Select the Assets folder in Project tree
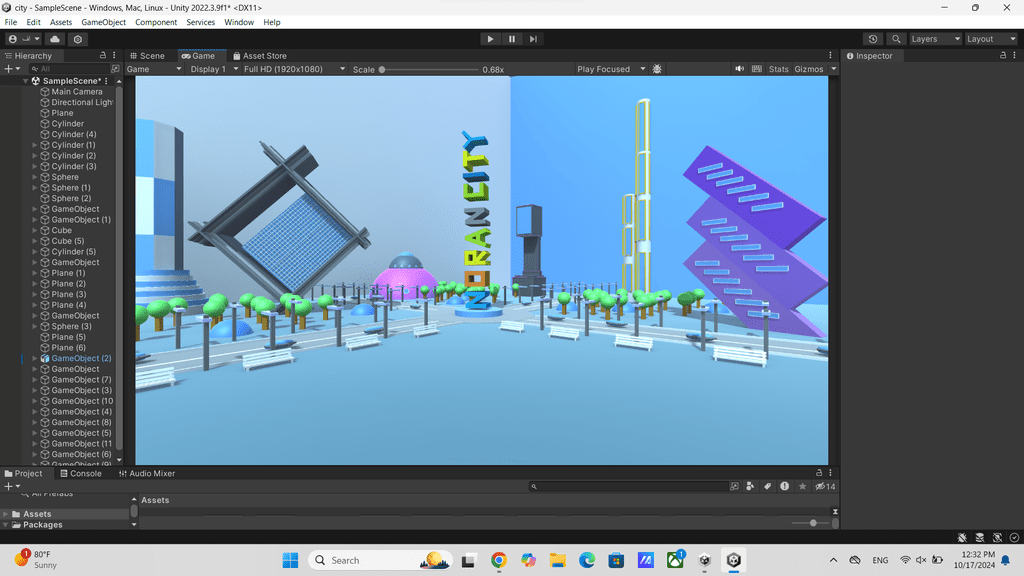Screen dimensions: 1024x576 click(37, 514)
